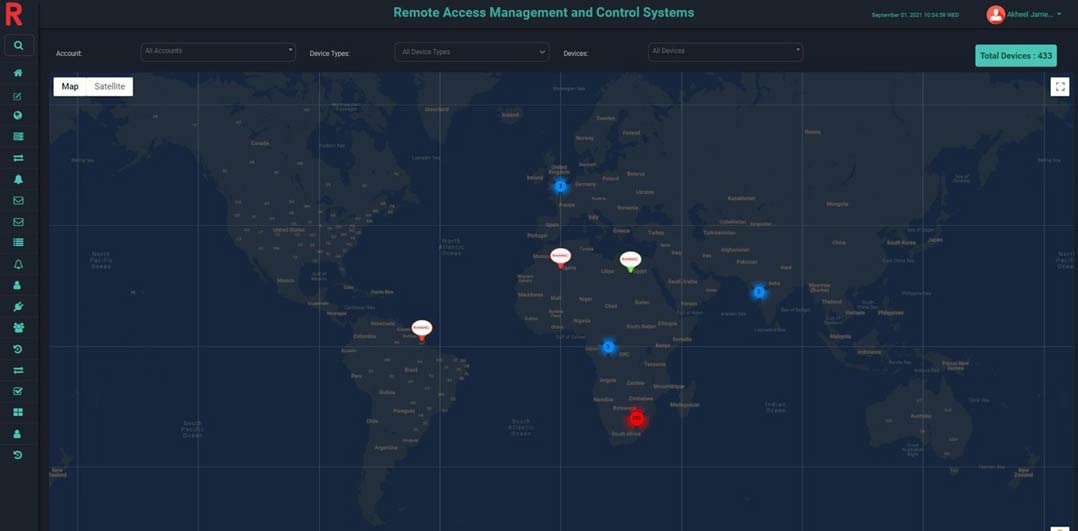Viewport: 1078px width, 531px height.
Task: Click the red R logo
Action: (14, 15)
